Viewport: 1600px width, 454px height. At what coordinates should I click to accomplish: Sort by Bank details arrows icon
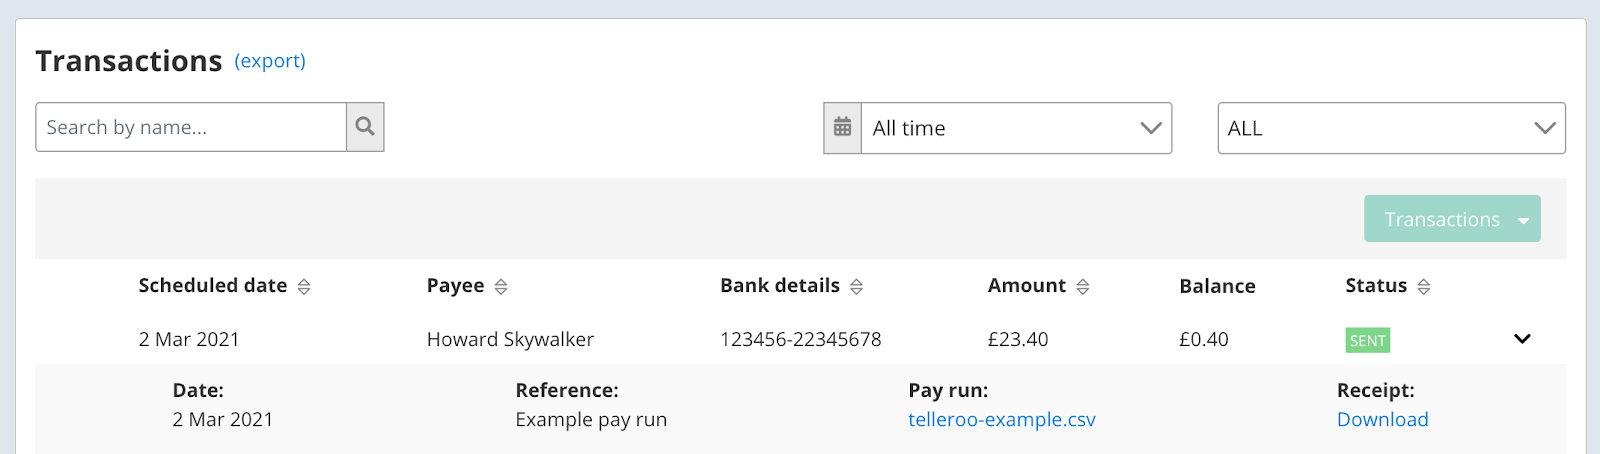click(856, 287)
